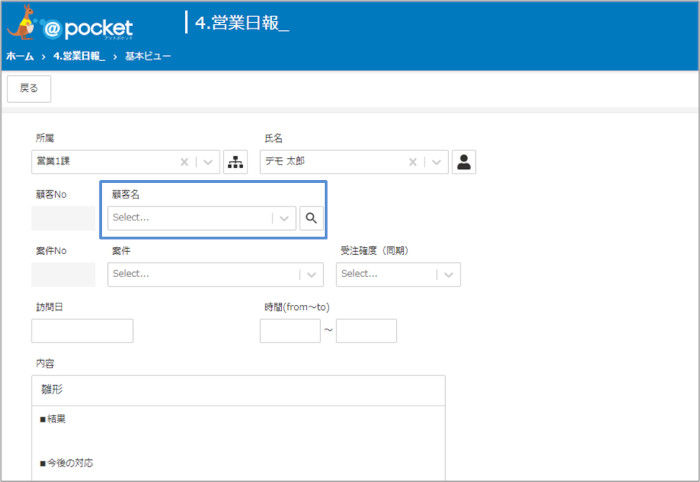Click the 時間(from～to) label
This screenshot has width=700, height=482.
pyautogui.click(x=297, y=307)
